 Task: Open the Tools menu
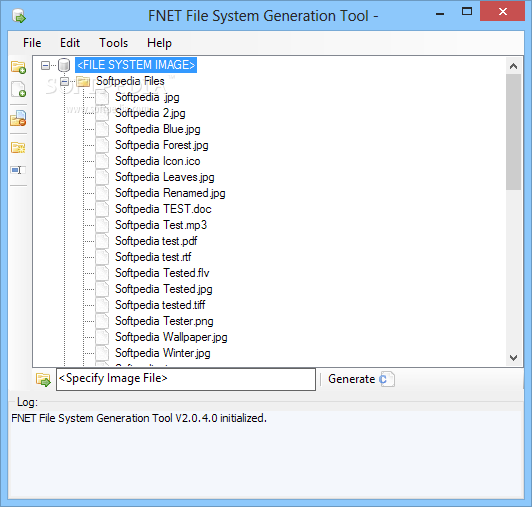(113, 43)
